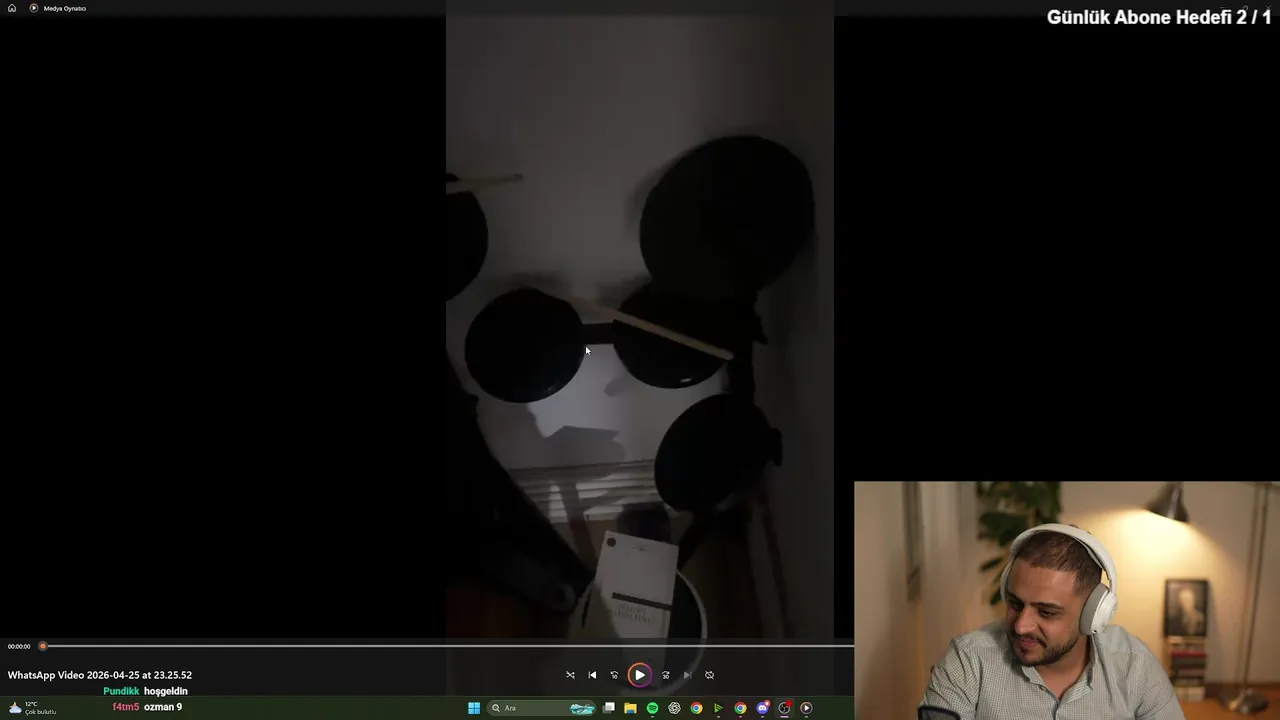Click the elapsed time 00:00:00

19,646
